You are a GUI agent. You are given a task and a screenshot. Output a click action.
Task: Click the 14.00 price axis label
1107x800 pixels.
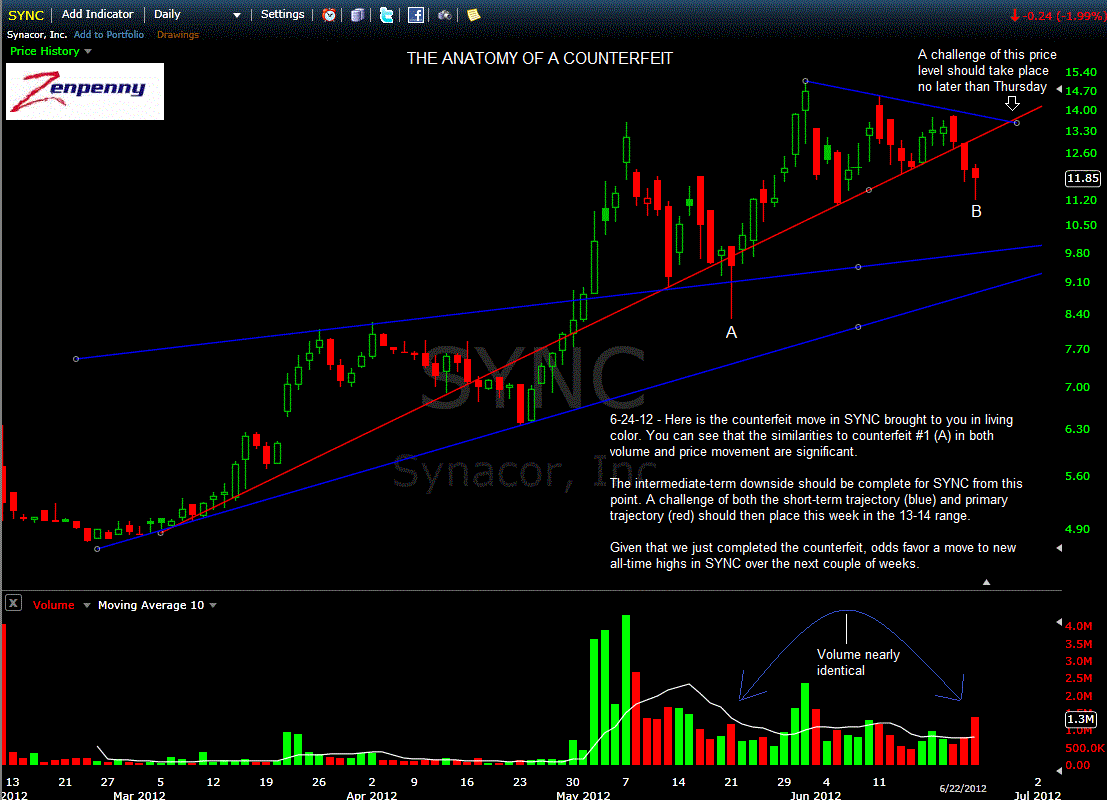click(x=1081, y=110)
